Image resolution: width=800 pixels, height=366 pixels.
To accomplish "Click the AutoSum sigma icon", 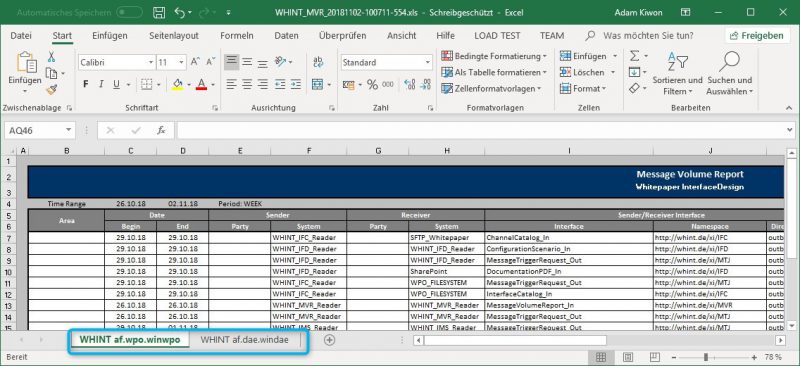I will 634,56.
